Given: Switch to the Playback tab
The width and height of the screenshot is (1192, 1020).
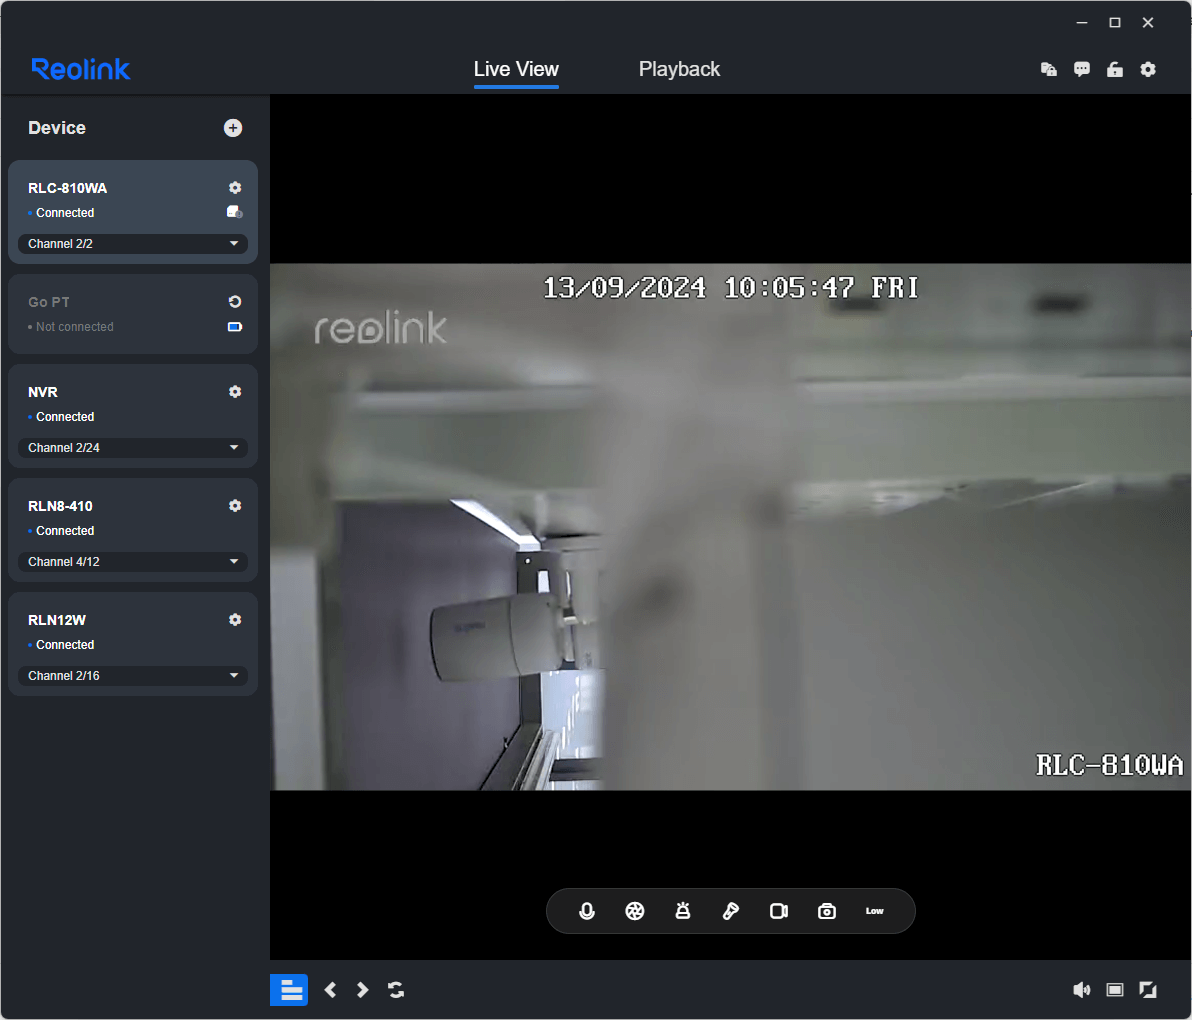Looking at the screenshot, I should pyautogui.click(x=679, y=69).
